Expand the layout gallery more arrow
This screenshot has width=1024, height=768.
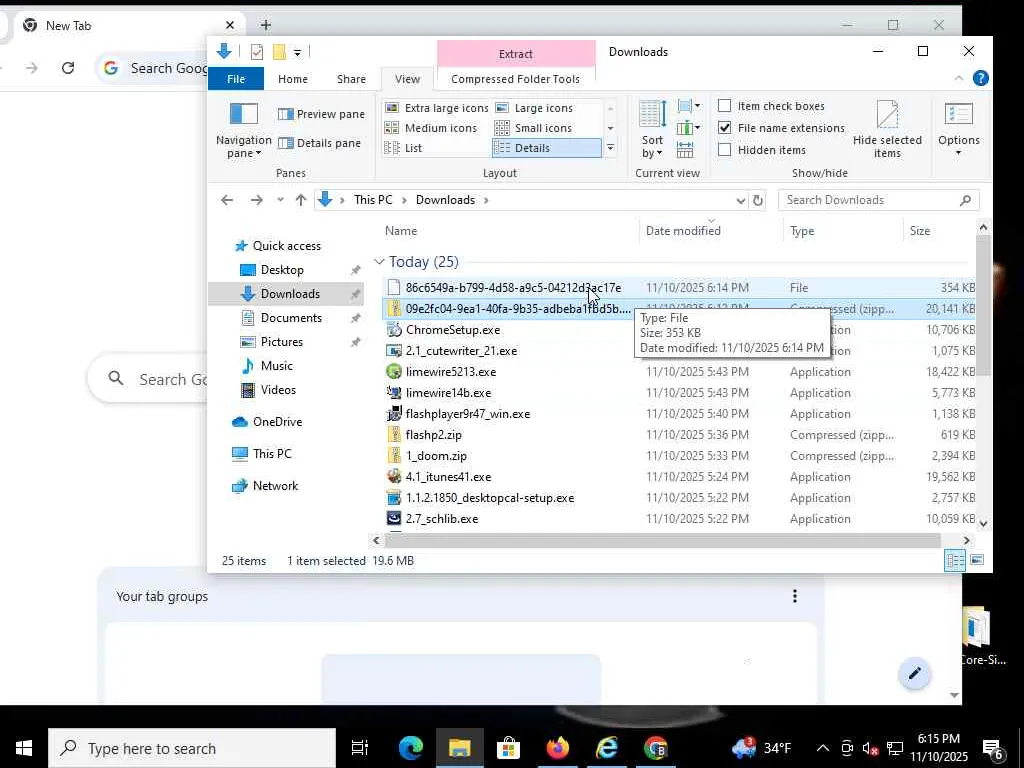pos(610,148)
